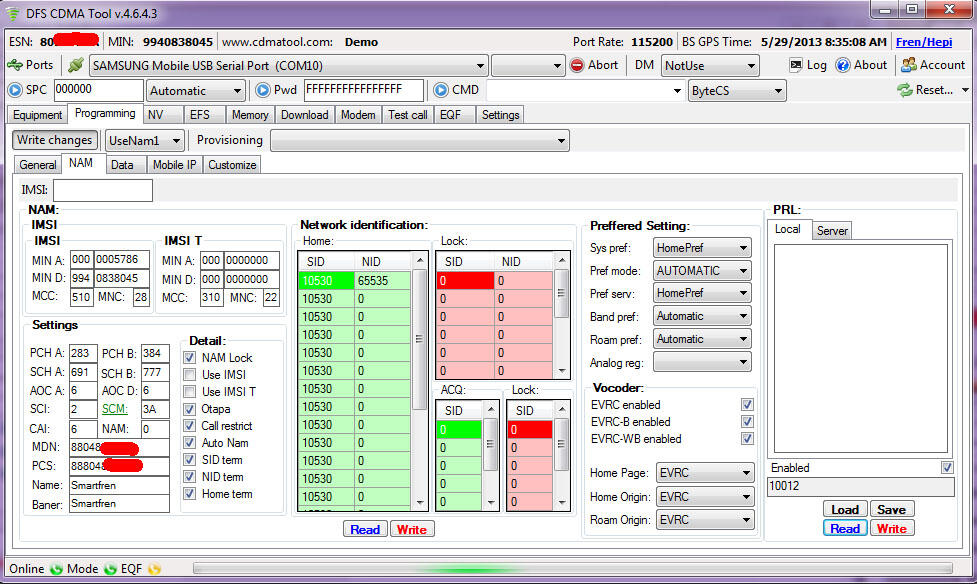Screen dimensions: 977x584
Task: Open the DM NotUse dropdown
Action: point(710,65)
